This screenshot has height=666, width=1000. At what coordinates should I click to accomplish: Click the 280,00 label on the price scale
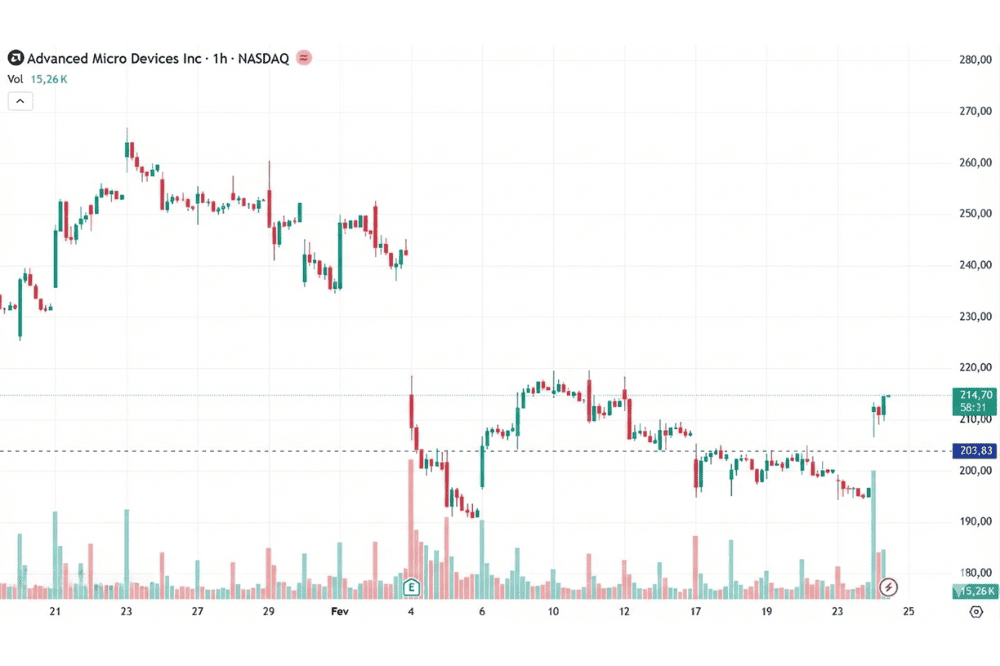click(x=973, y=59)
